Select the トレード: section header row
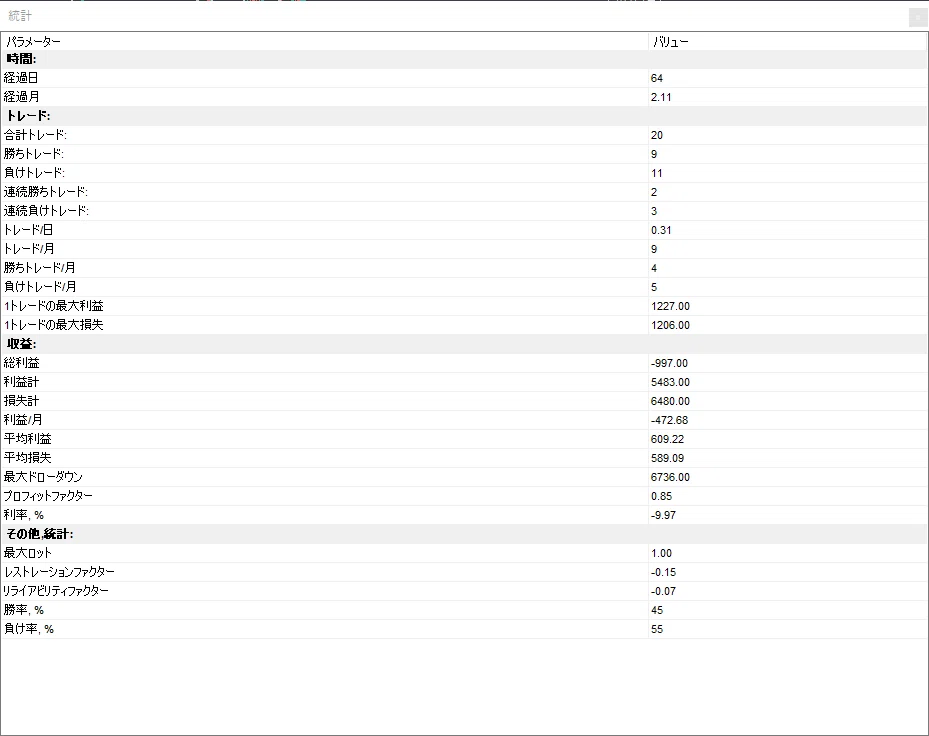Screen dimensions: 929x736 click(464, 116)
